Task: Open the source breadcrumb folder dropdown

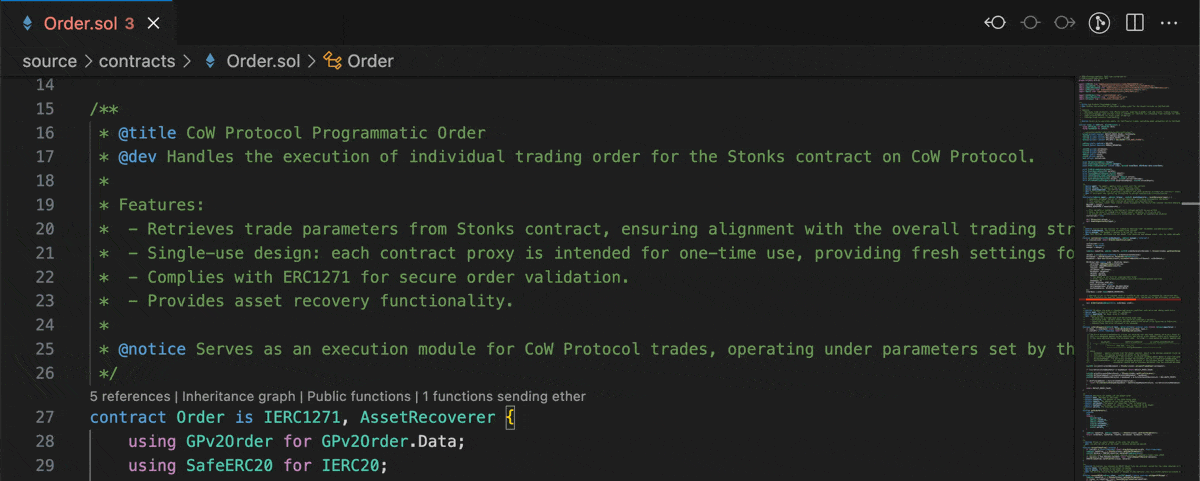Action: pos(49,61)
